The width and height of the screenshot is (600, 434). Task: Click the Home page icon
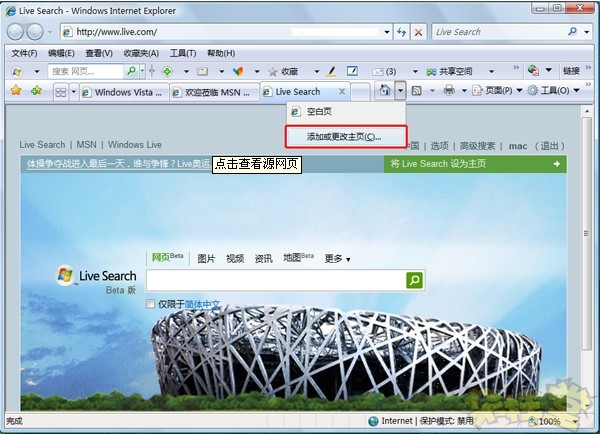point(385,91)
